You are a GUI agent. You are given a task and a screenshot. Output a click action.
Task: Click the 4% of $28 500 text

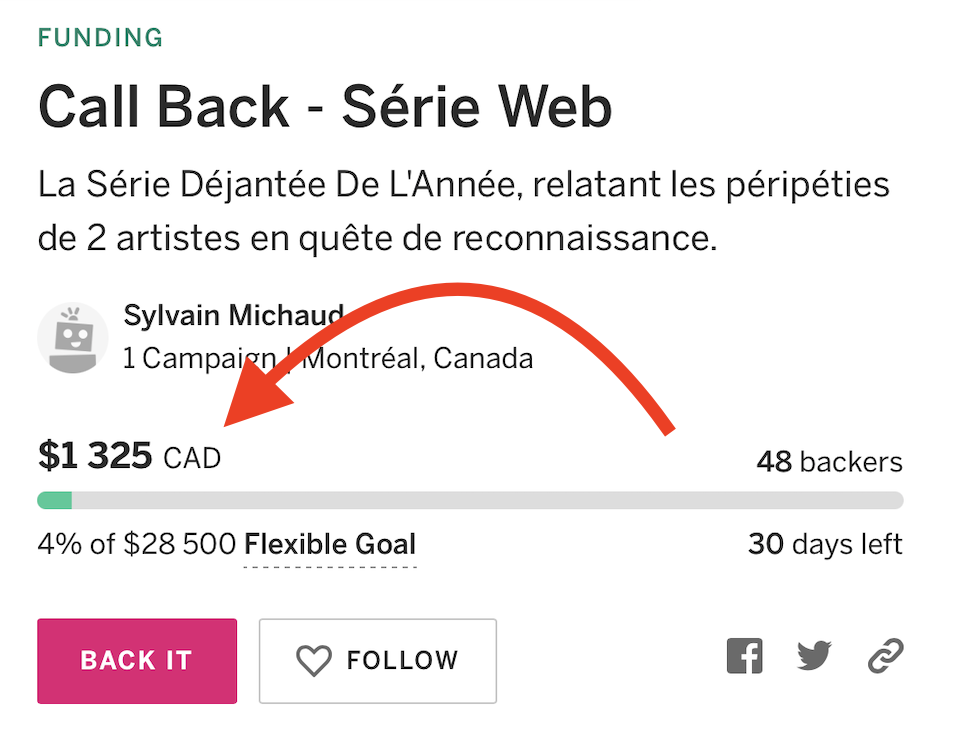coord(137,544)
